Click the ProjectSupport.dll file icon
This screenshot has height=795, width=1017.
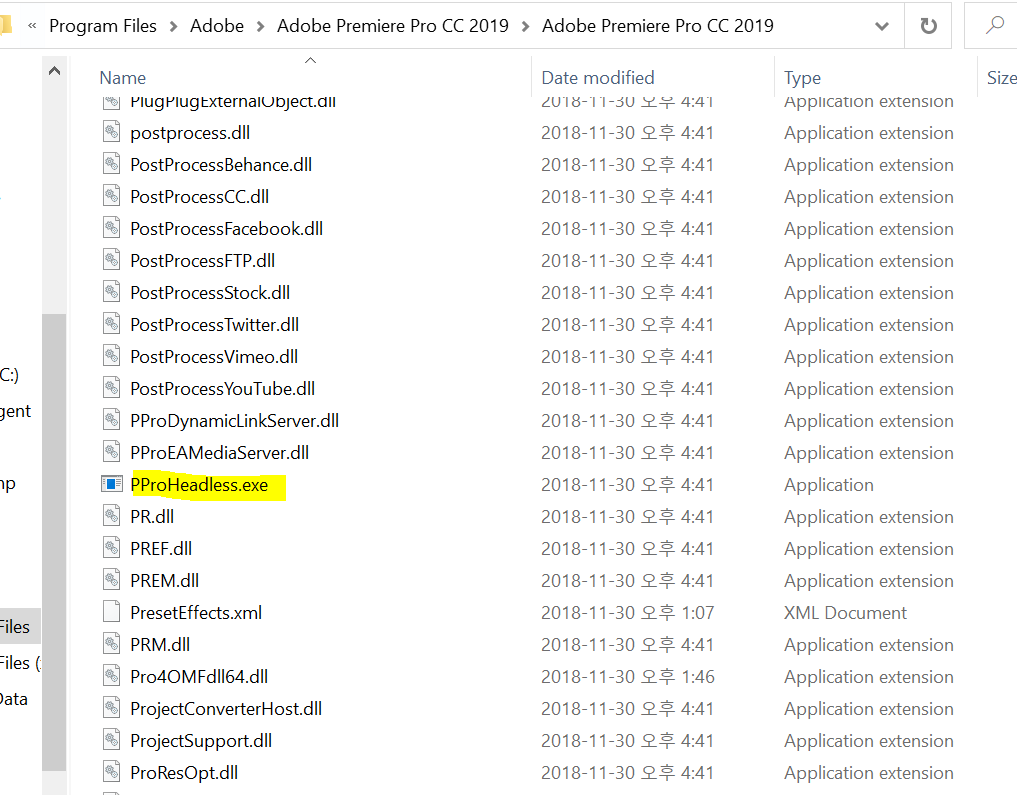pos(112,740)
